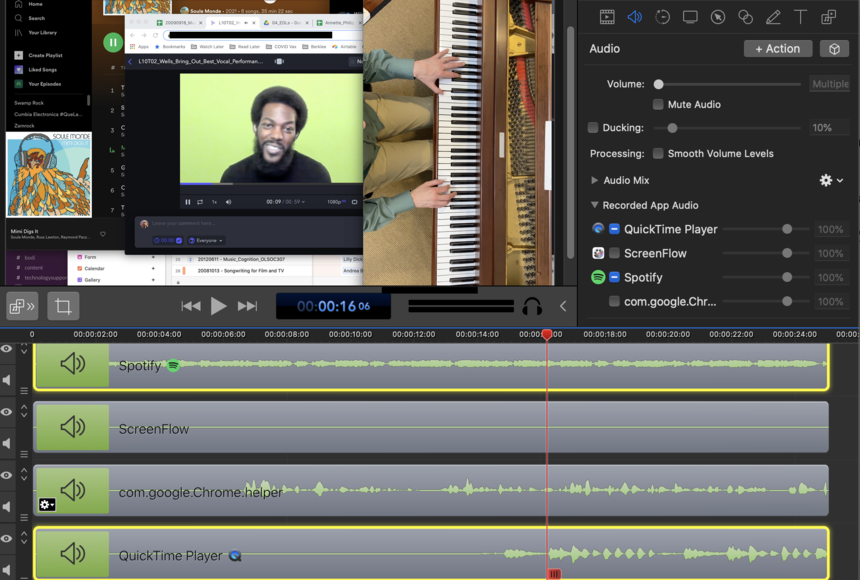Toggle the Spotify app audio checkbox
Screen dimensions: 860x580
coord(614,277)
